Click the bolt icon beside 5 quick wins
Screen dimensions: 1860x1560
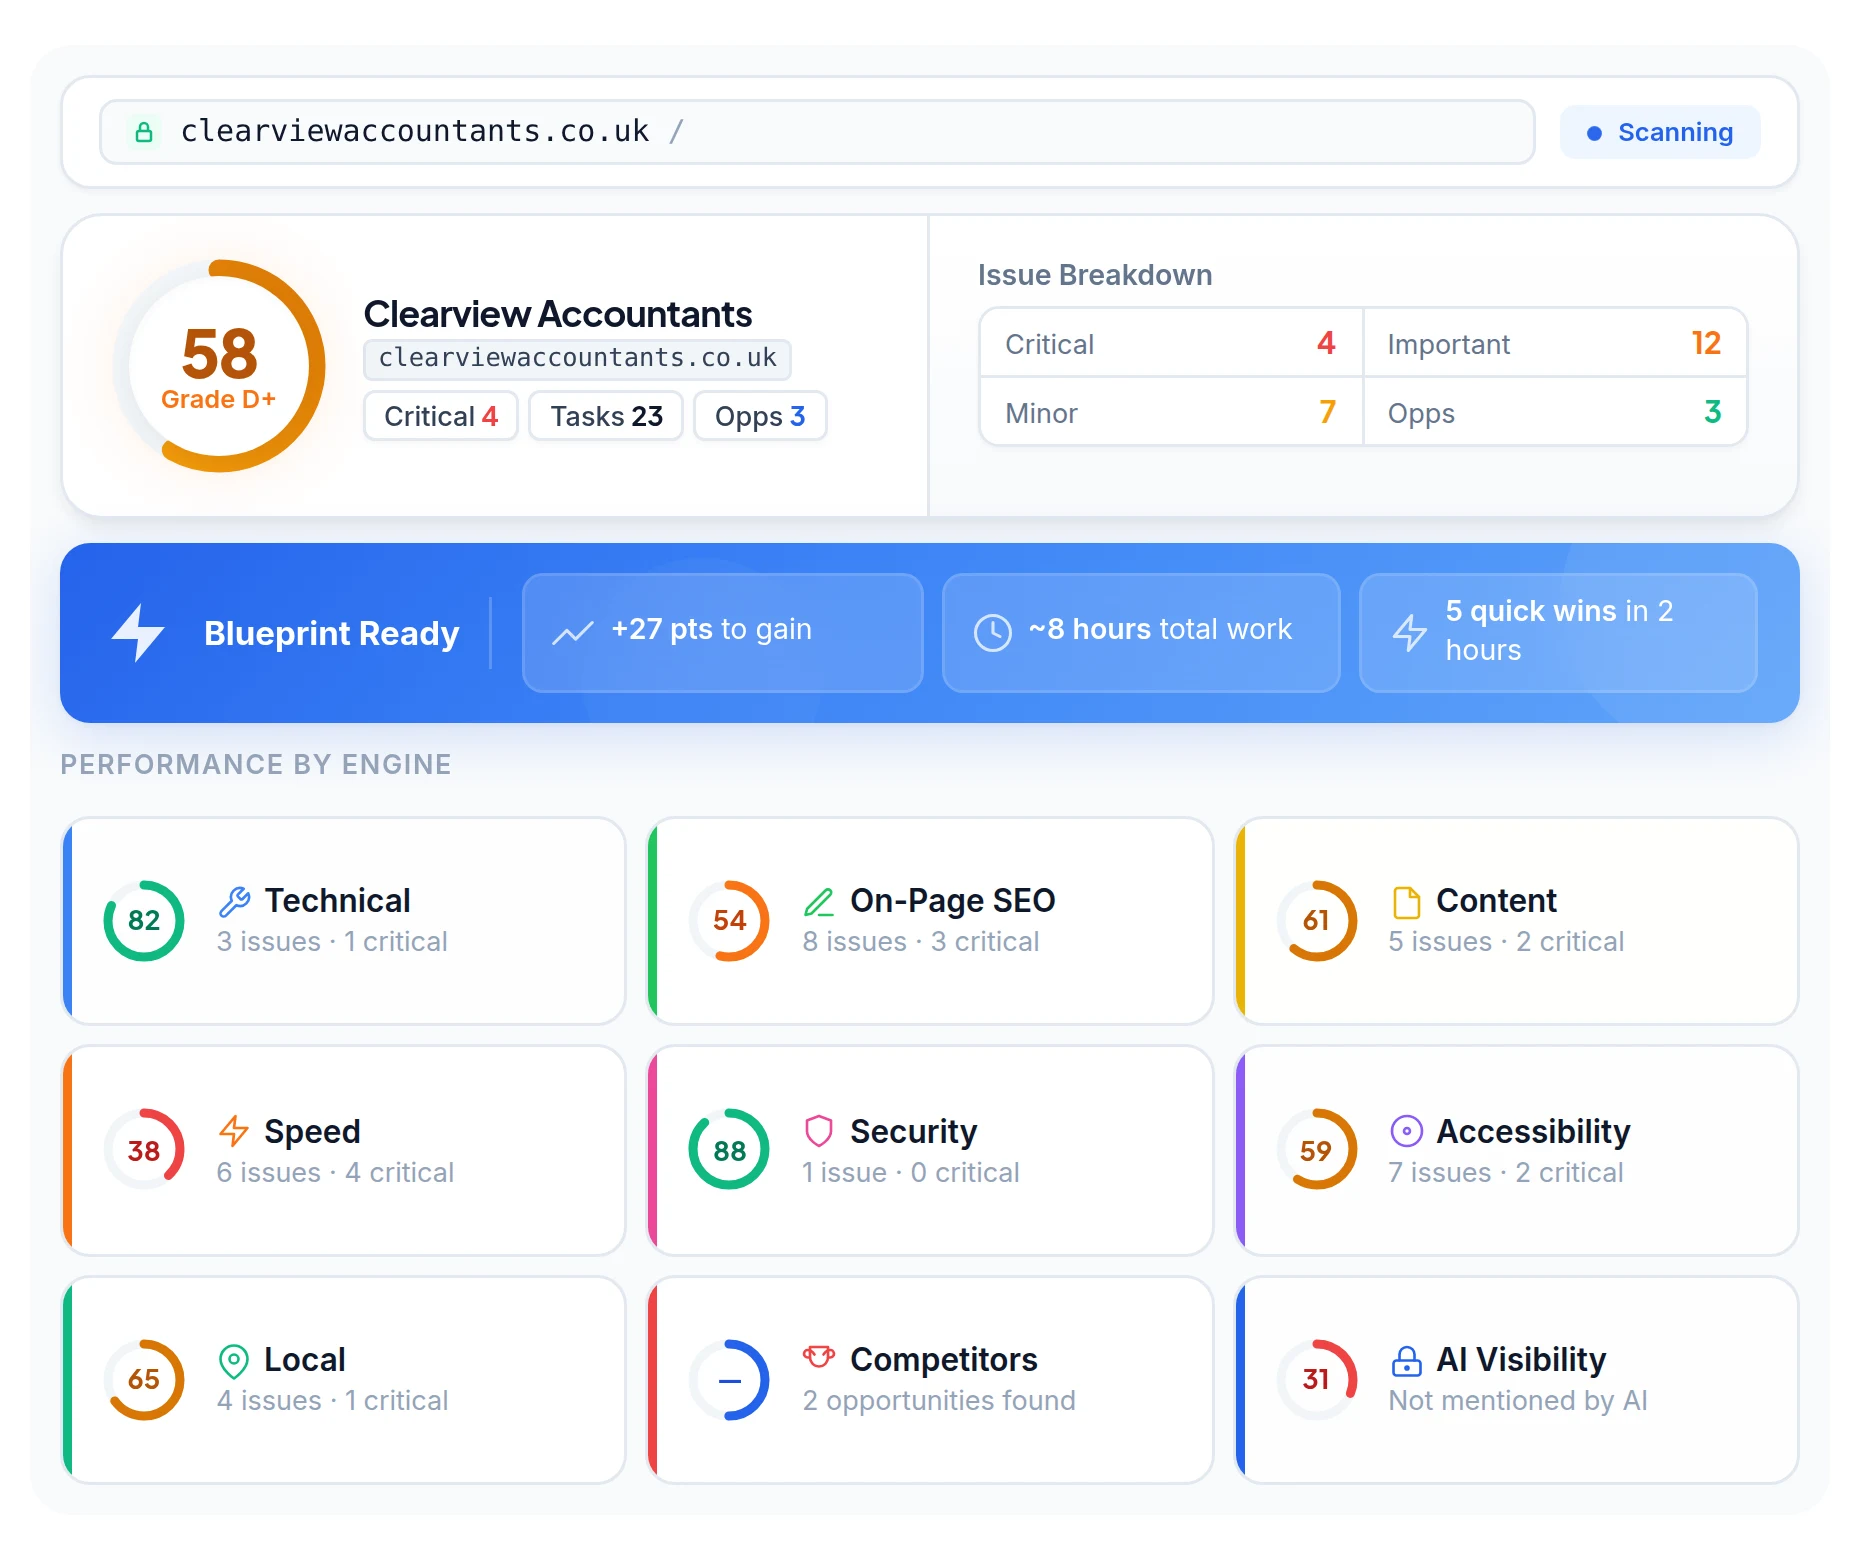point(1410,632)
